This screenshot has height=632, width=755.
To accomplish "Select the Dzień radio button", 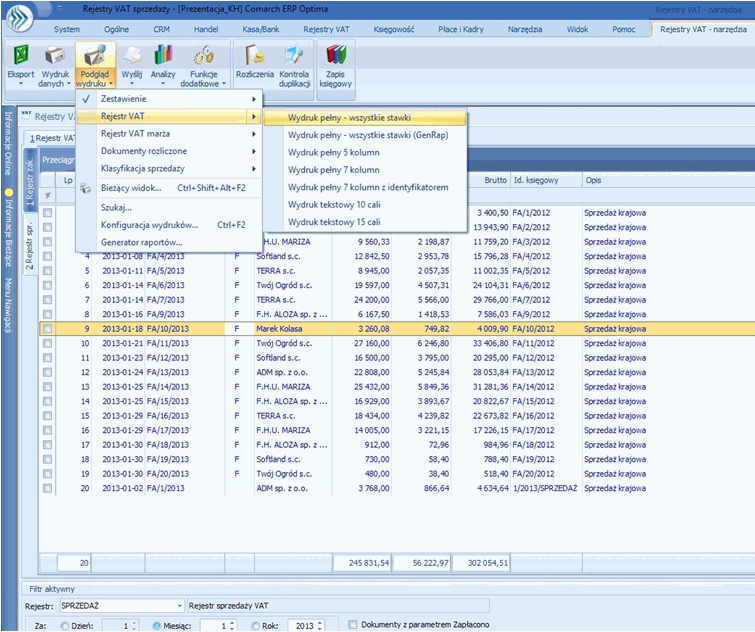I will (x=65, y=626).
